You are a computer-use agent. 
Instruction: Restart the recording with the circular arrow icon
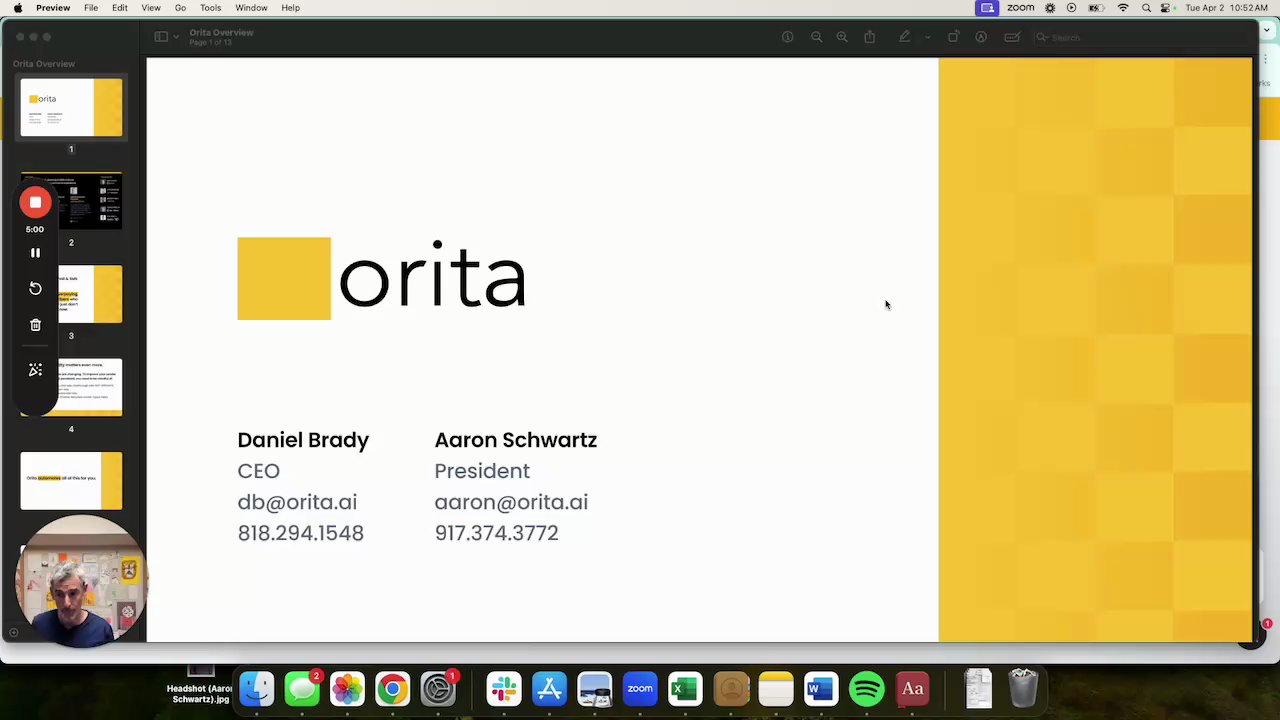pos(35,288)
